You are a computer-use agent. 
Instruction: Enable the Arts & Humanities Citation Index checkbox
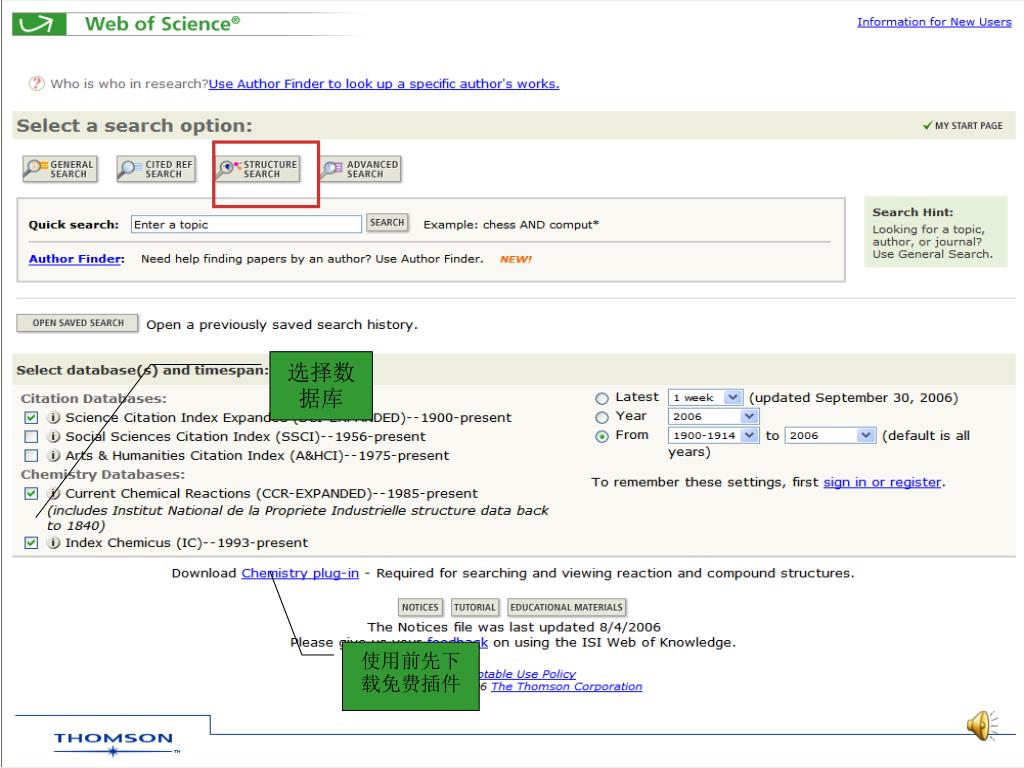(x=31, y=455)
